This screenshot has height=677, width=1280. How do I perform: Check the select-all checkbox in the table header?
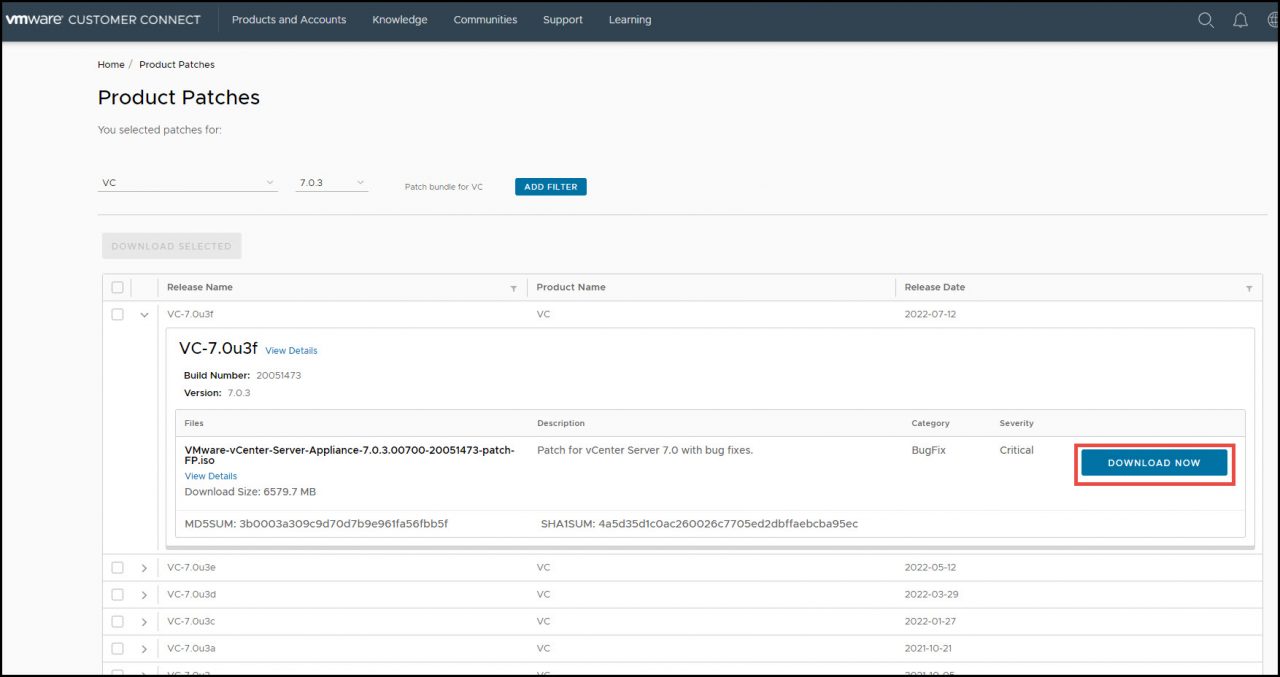pyautogui.click(x=117, y=287)
